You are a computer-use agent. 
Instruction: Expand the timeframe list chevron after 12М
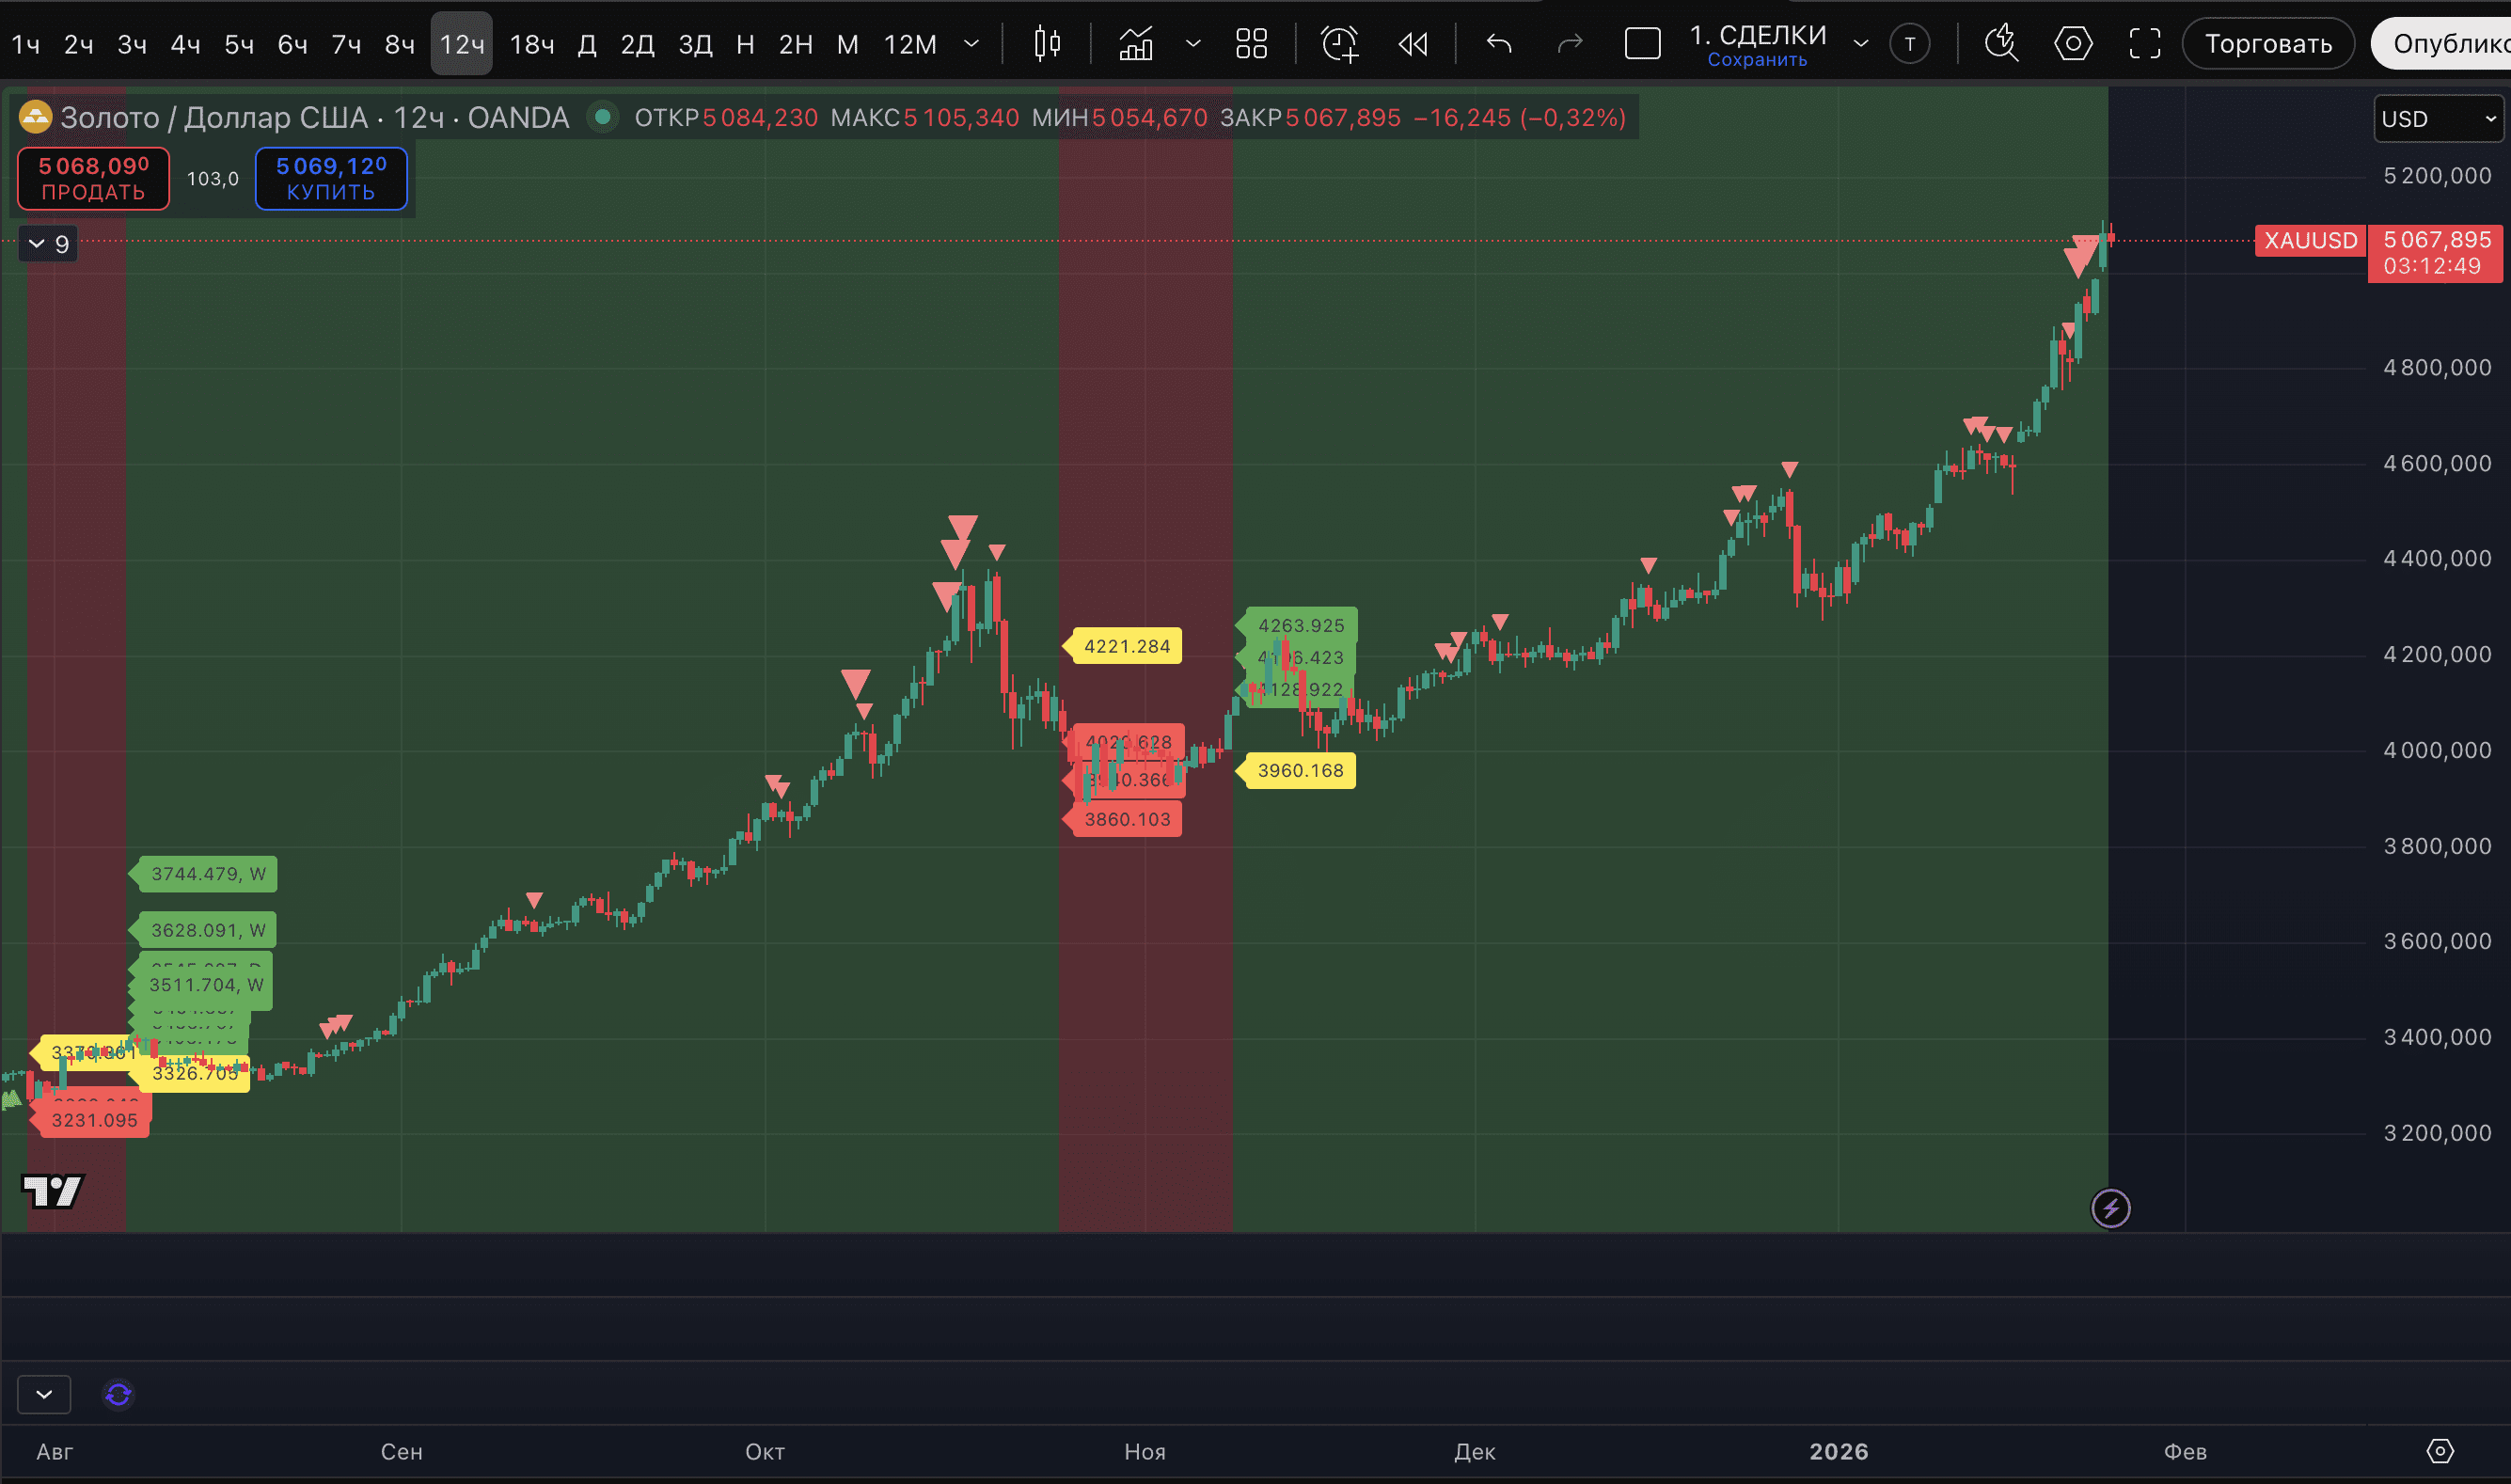pyautogui.click(x=971, y=44)
